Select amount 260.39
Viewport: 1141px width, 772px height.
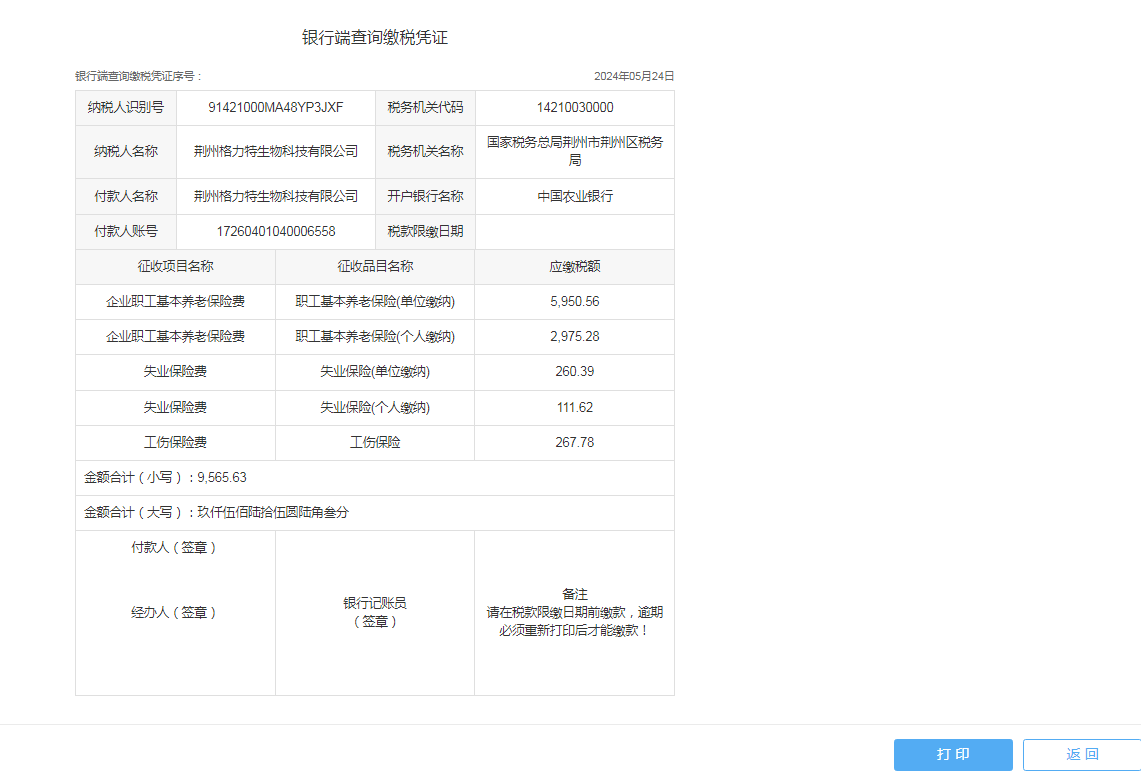(x=575, y=372)
